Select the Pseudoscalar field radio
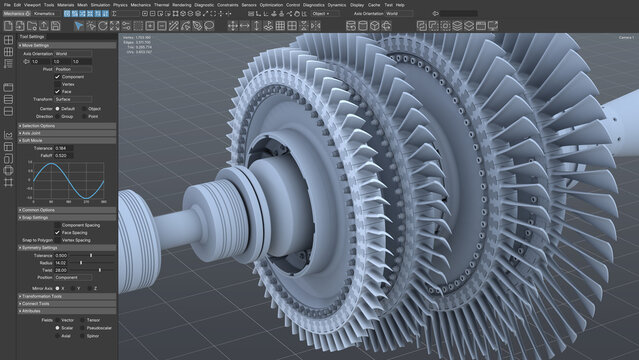 [x=82, y=328]
